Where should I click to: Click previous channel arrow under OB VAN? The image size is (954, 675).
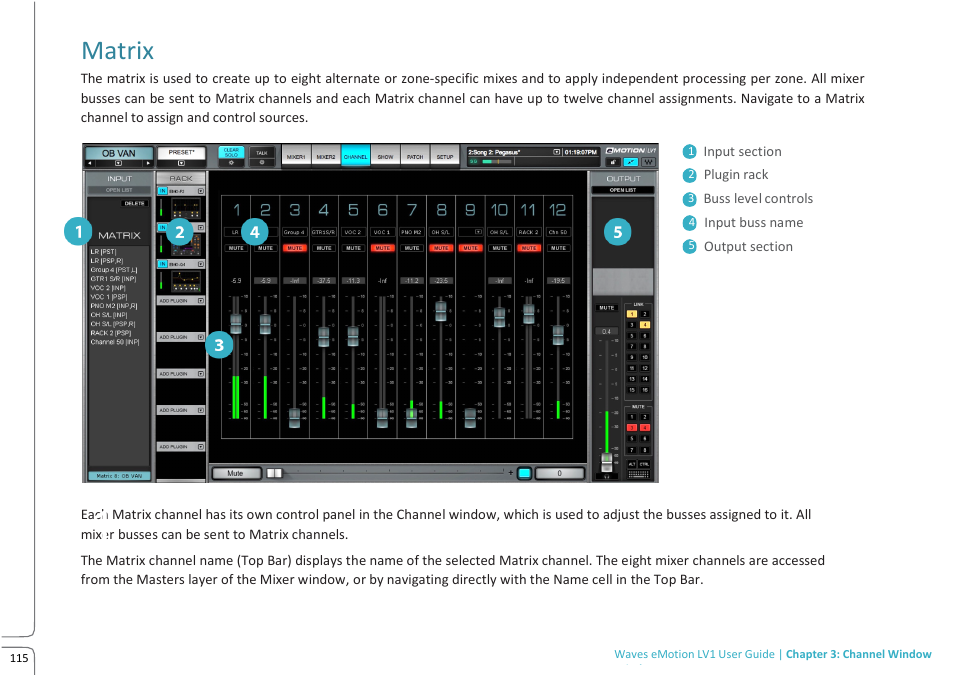[x=90, y=163]
